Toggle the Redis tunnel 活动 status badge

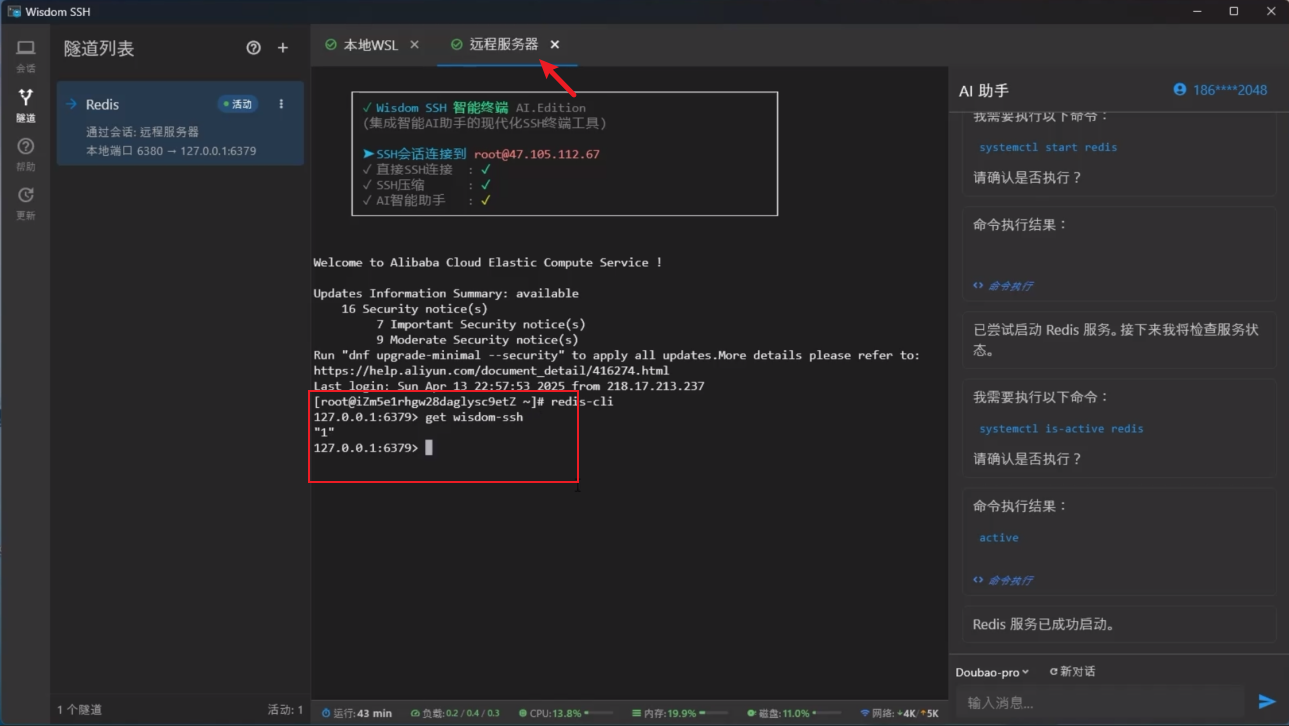(x=239, y=104)
